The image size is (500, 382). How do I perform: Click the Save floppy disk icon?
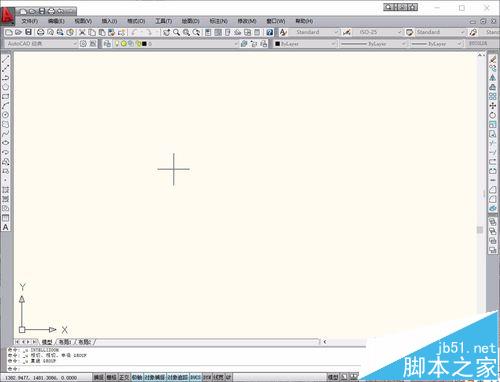pyautogui.click(x=29, y=32)
